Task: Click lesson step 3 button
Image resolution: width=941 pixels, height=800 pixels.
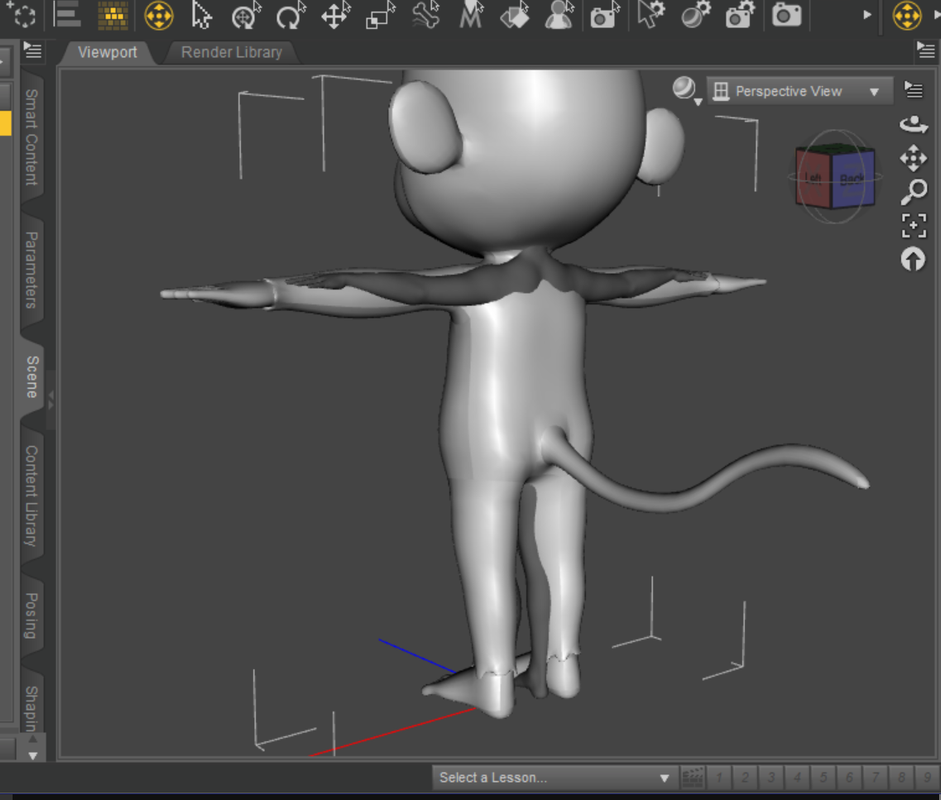Action: click(x=771, y=778)
